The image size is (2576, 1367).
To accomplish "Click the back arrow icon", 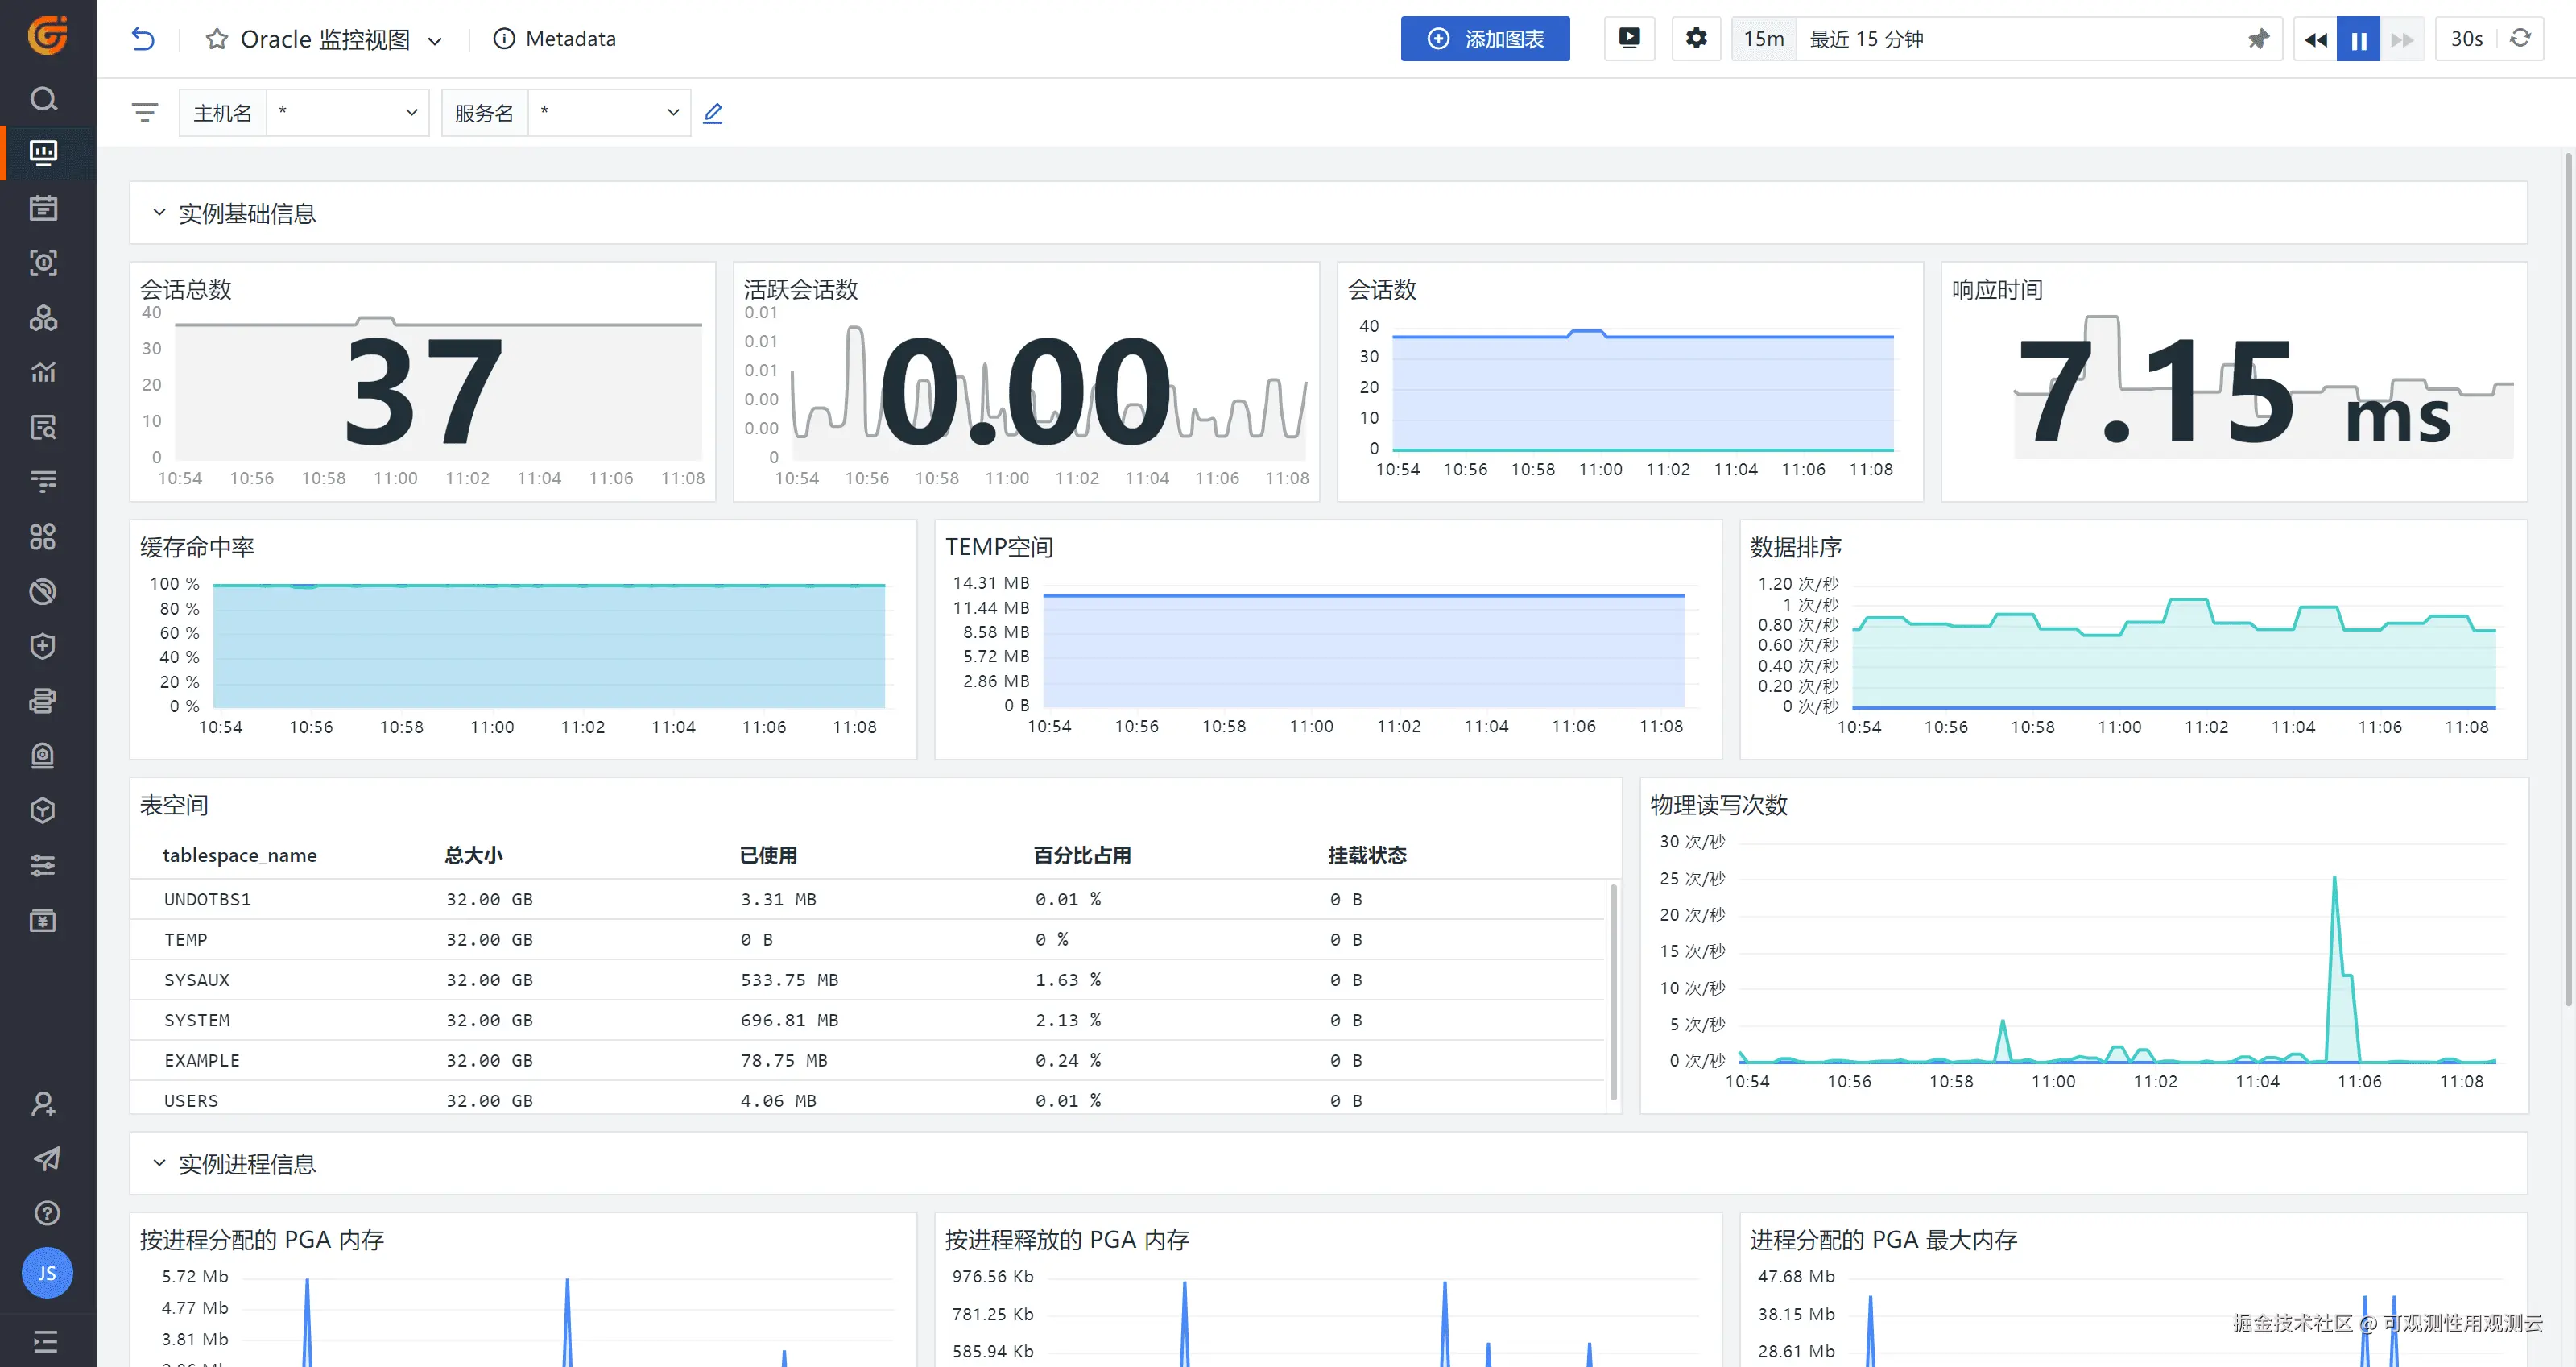I will (143, 39).
